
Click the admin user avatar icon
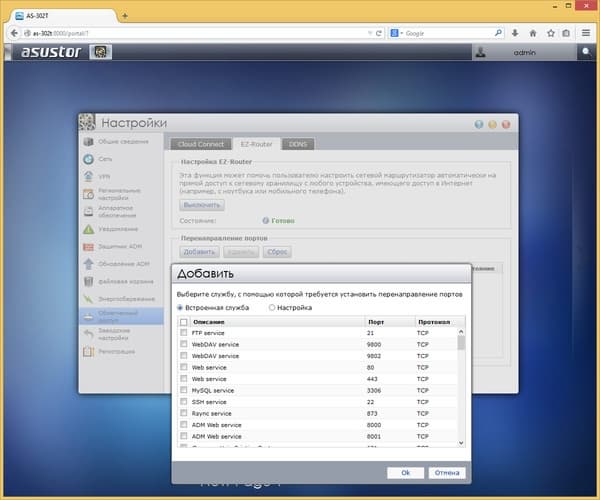click(x=481, y=52)
